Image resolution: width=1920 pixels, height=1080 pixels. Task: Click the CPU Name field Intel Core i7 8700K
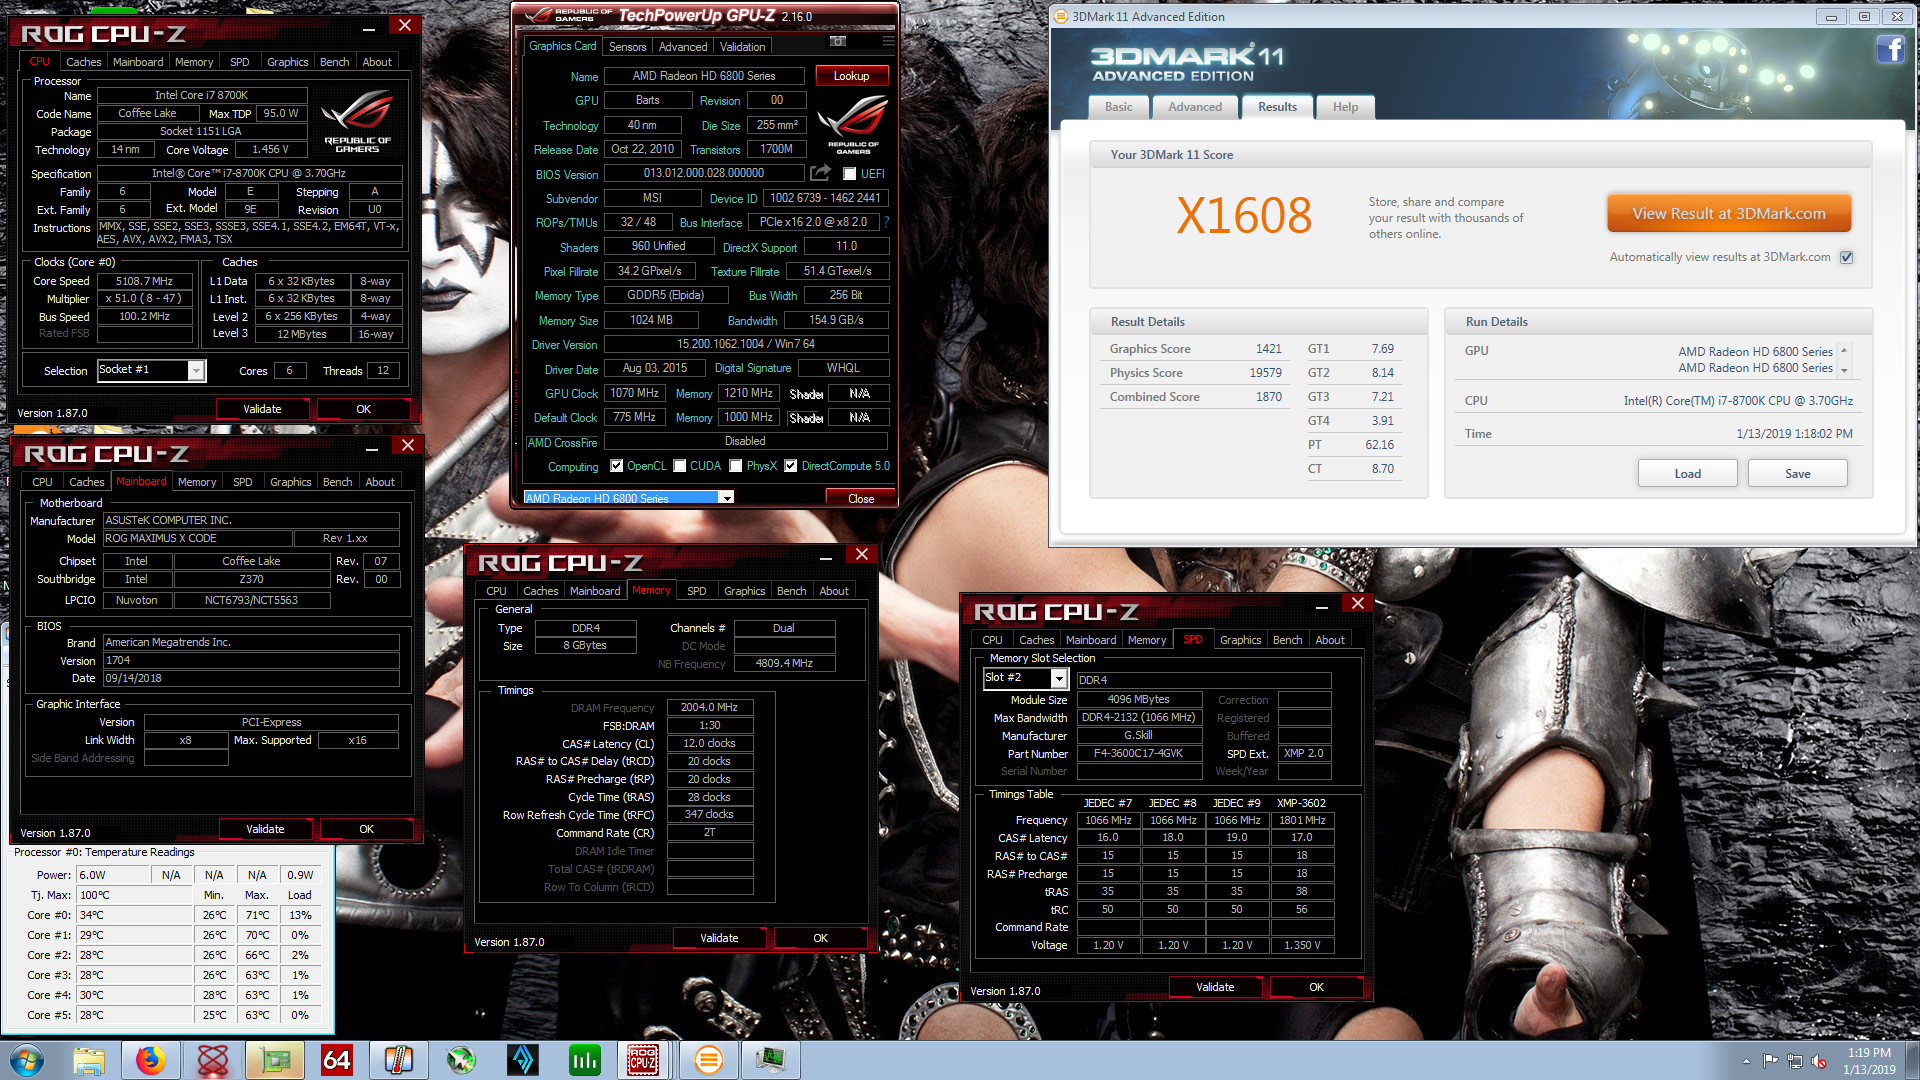pyautogui.click(x=201, y=96)
